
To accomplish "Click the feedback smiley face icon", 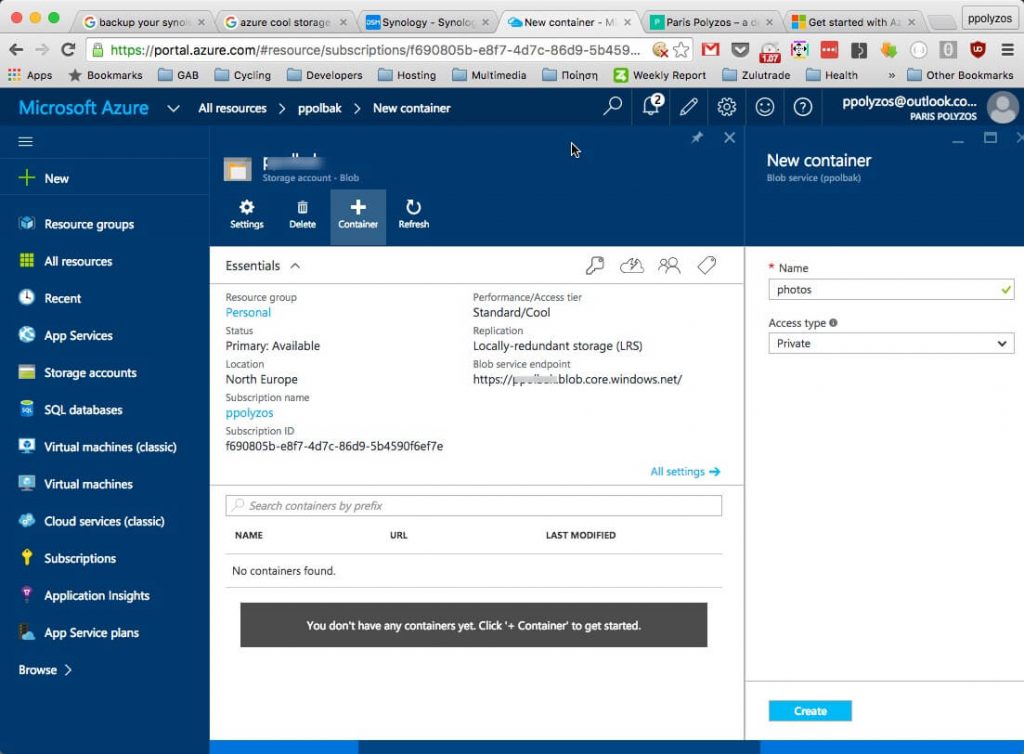I will point(765,106).
